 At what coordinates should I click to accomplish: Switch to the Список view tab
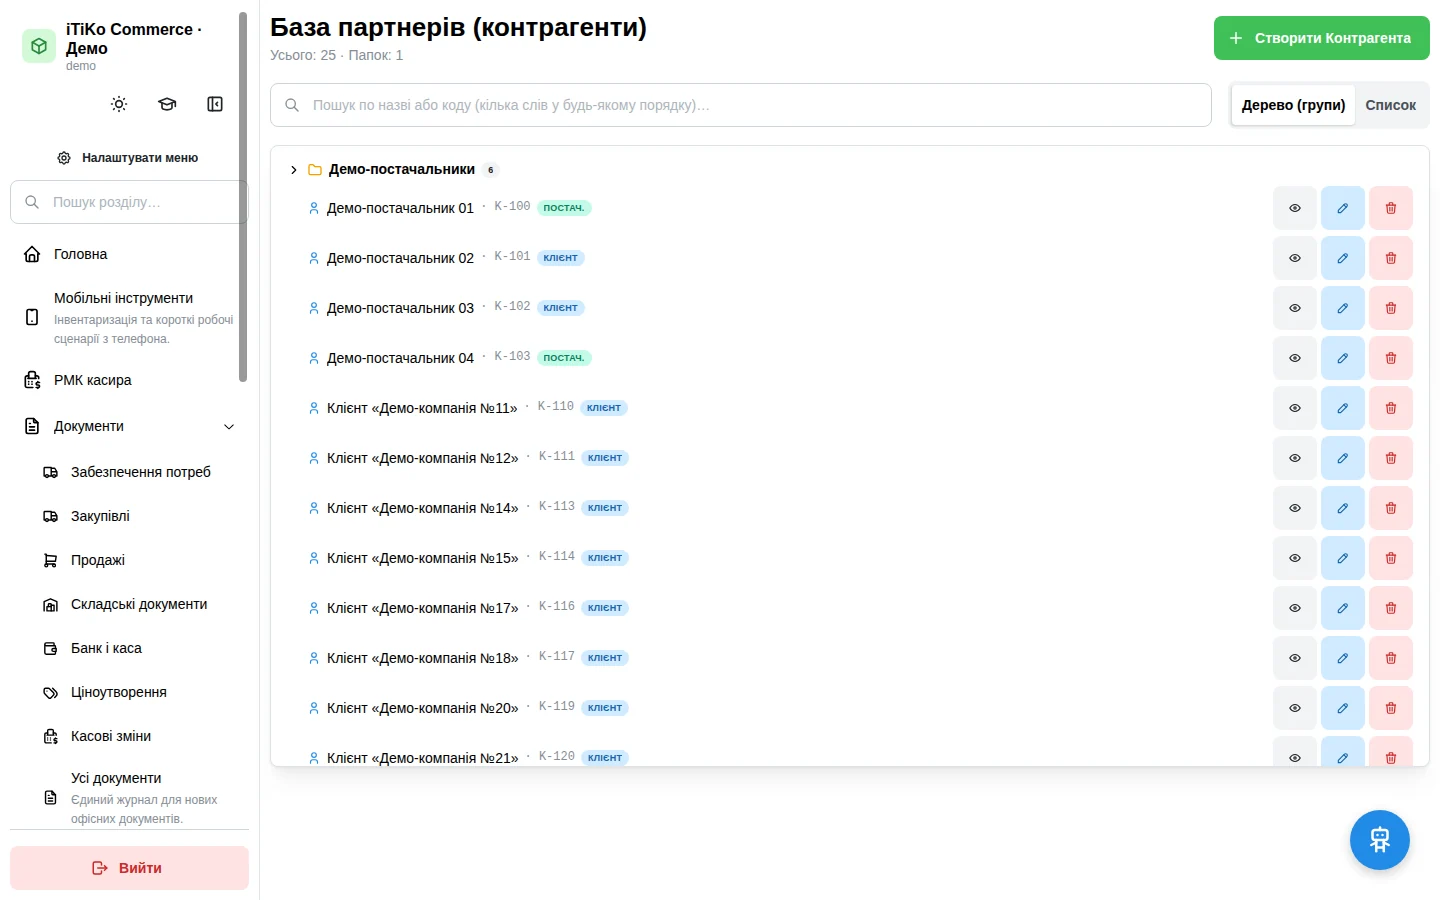[1391, 105]
